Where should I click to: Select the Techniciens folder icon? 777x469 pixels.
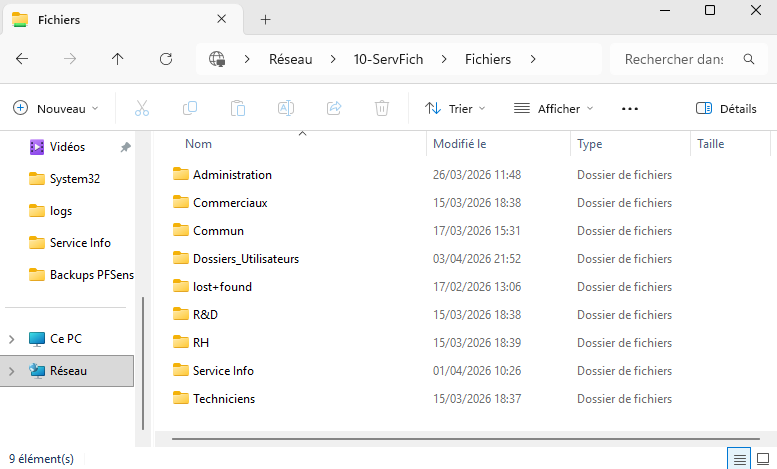[180, 398]
